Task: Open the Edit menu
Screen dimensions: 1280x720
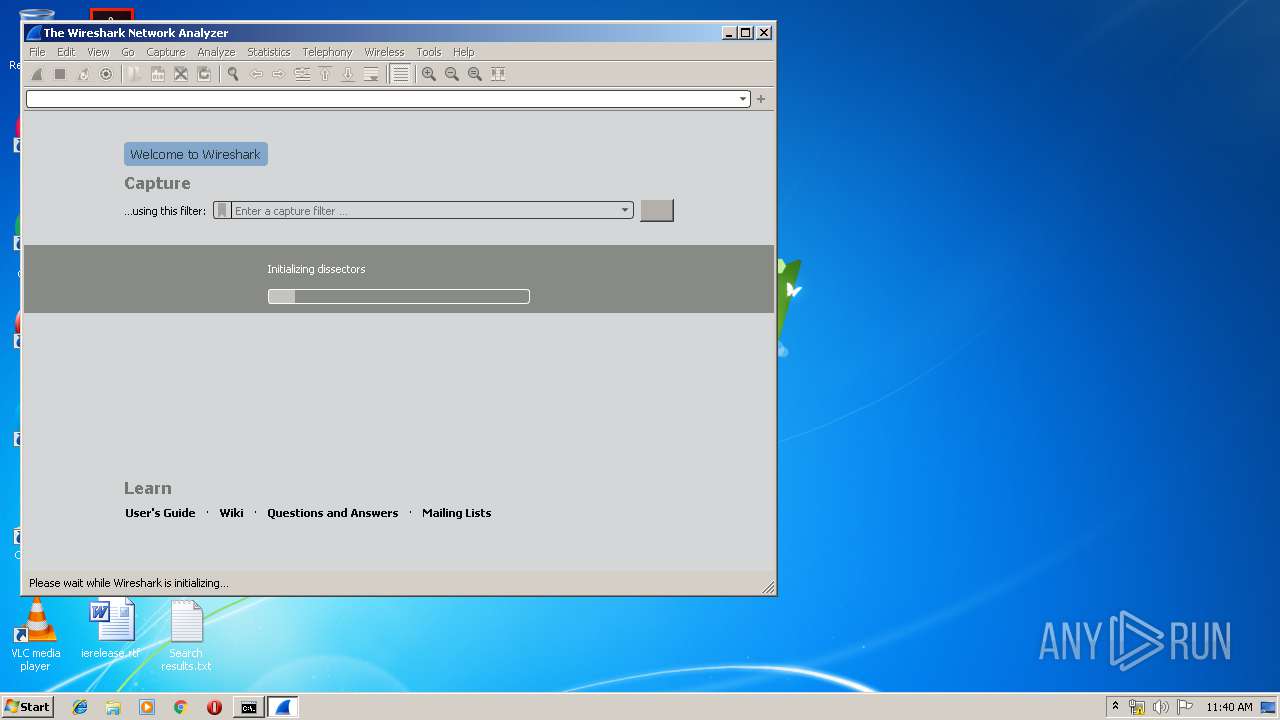Action: [66, 52]
